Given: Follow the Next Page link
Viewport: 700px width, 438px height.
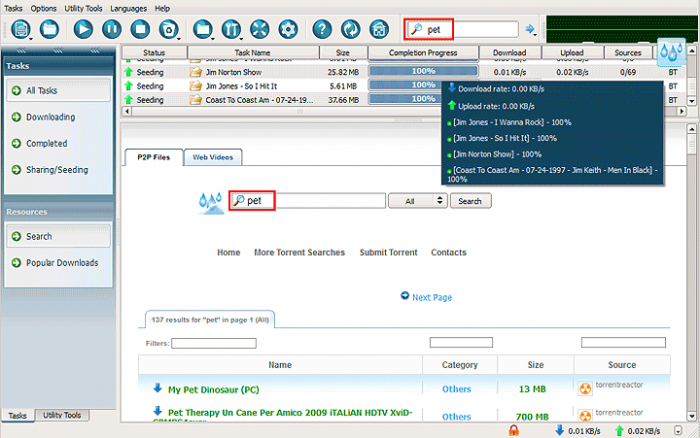Looking at the screenshot, I should [x=432, y=297].
